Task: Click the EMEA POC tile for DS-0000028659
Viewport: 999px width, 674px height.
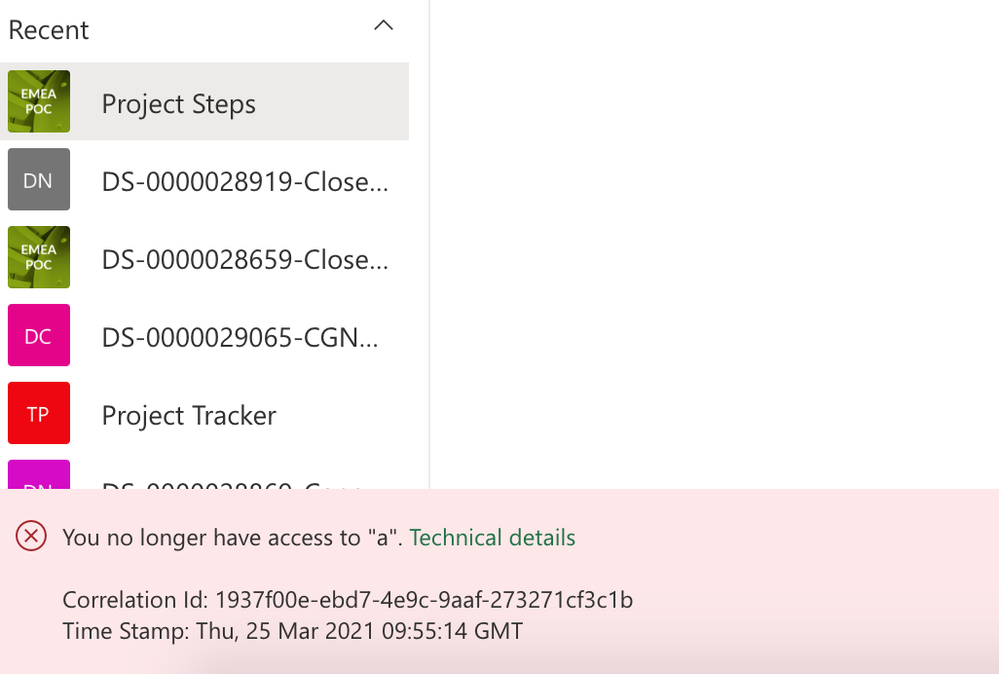Action: [x=39, y=257]
